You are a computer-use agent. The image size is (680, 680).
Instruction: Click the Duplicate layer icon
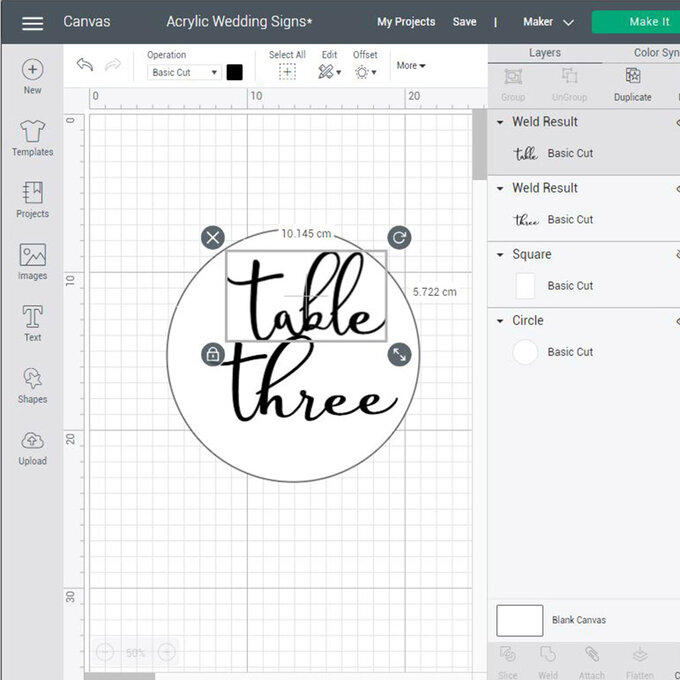pyautogui.click(x=632, y=77)
